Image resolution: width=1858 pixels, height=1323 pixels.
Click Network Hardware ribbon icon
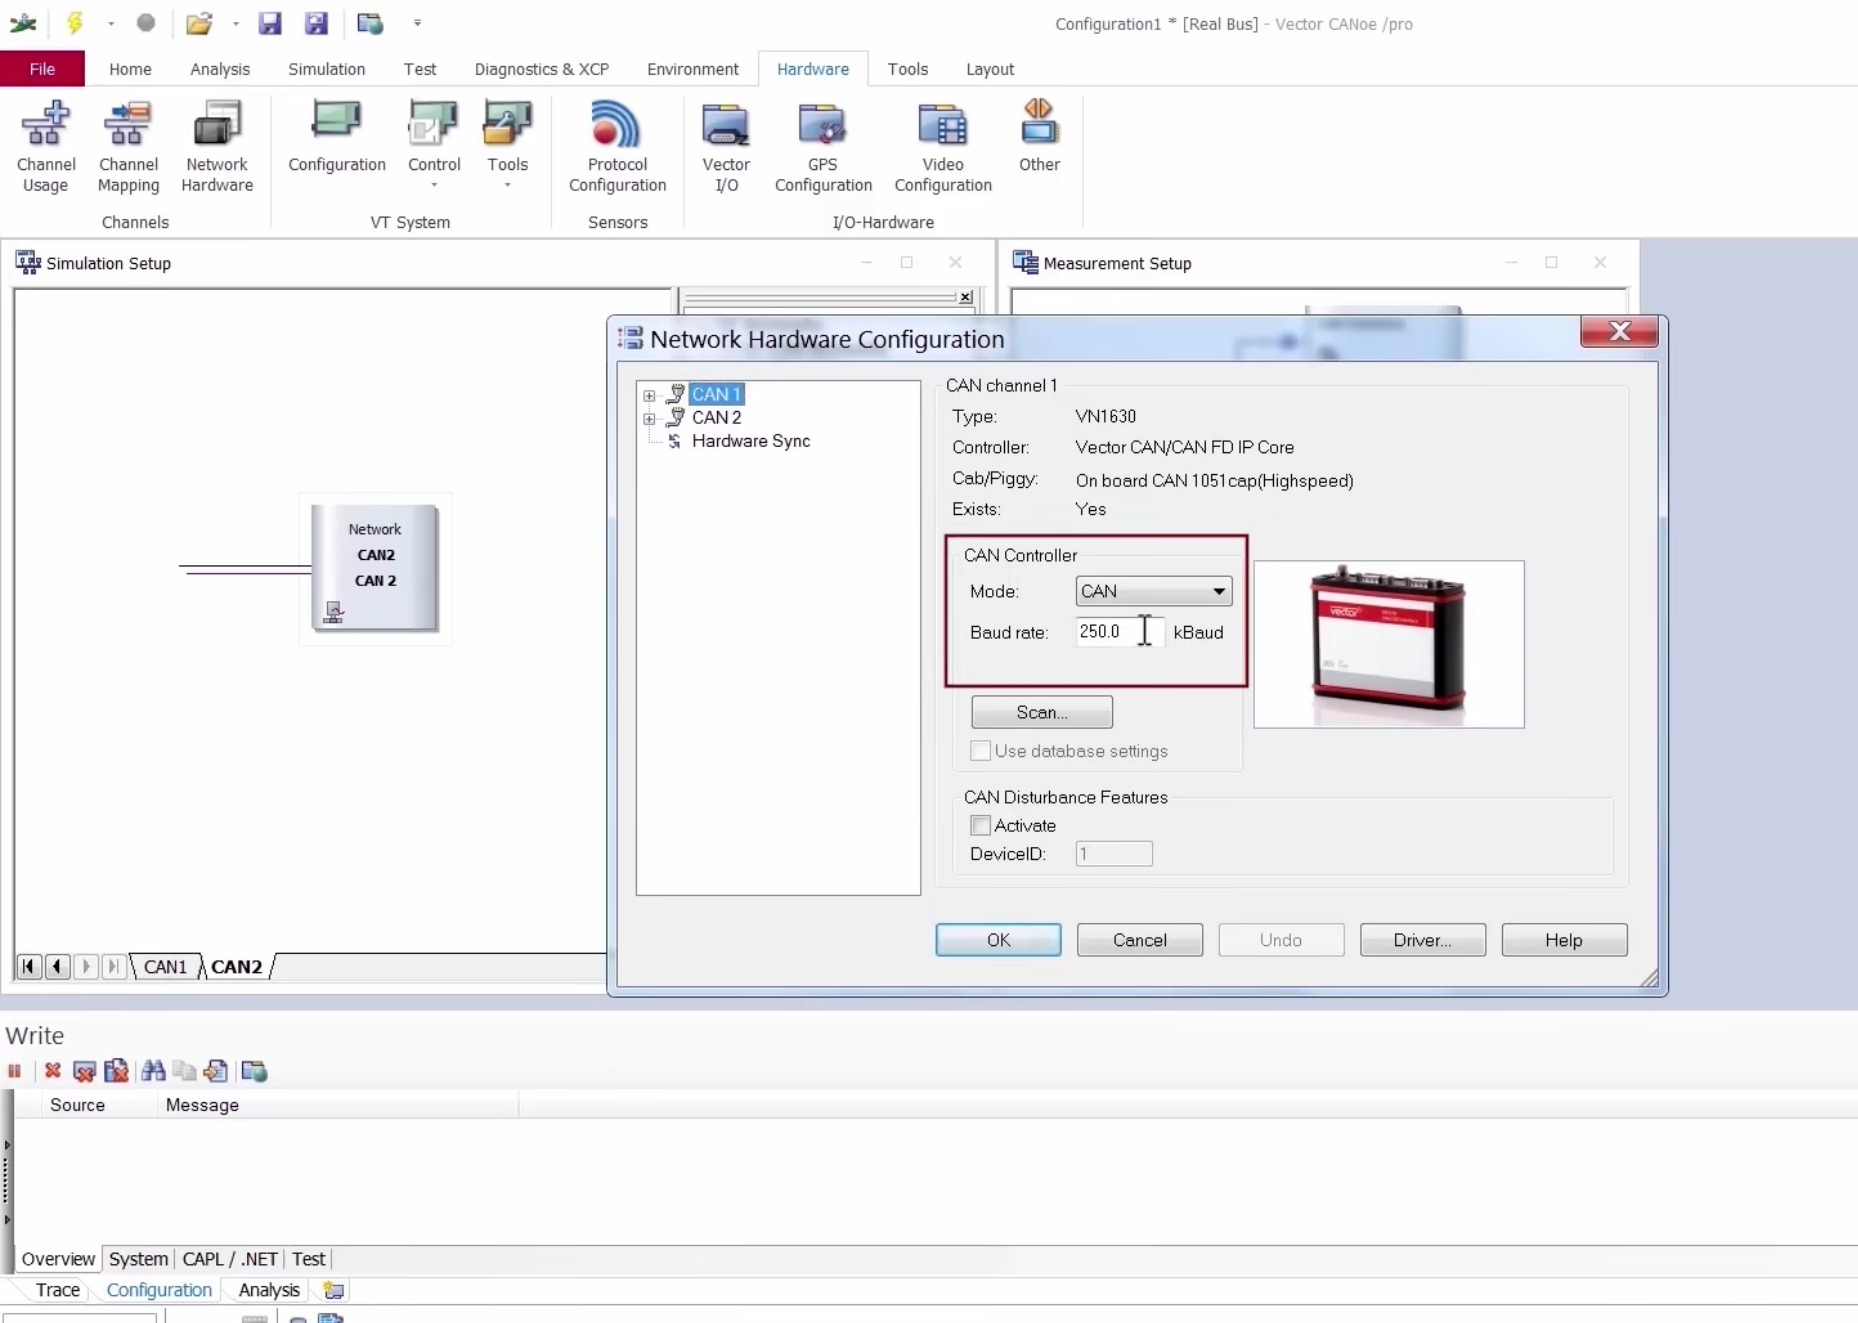(217, 146)
